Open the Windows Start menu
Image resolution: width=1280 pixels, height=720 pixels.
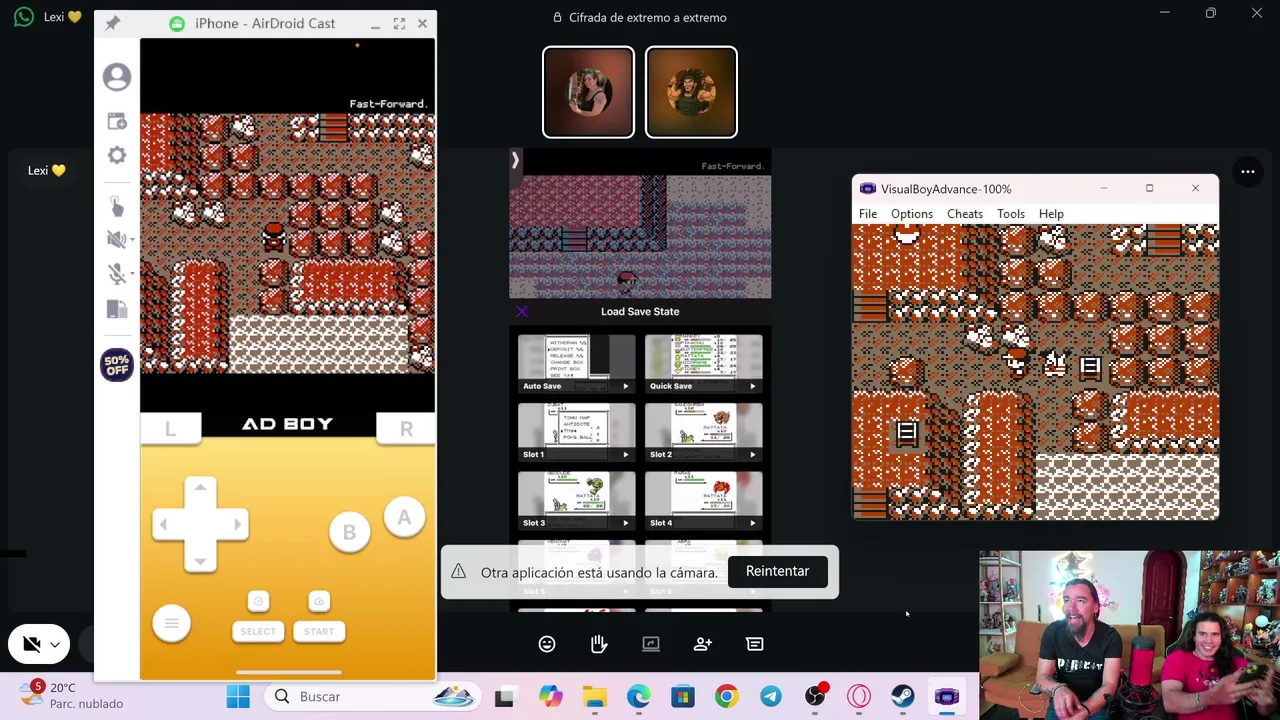(x=238, y=696)
